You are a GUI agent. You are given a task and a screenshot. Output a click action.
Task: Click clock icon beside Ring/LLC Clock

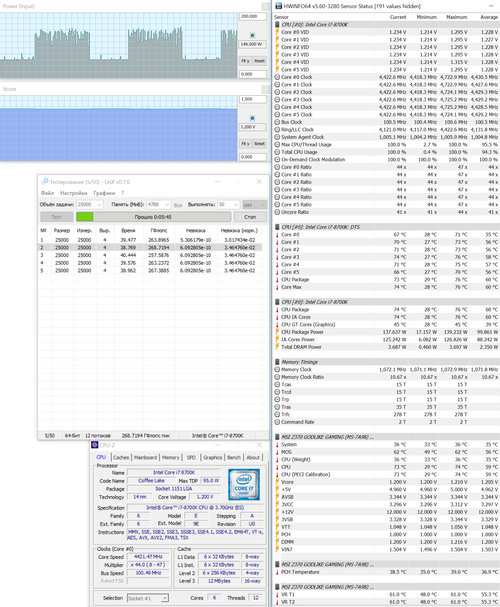[x=277, y=129]
